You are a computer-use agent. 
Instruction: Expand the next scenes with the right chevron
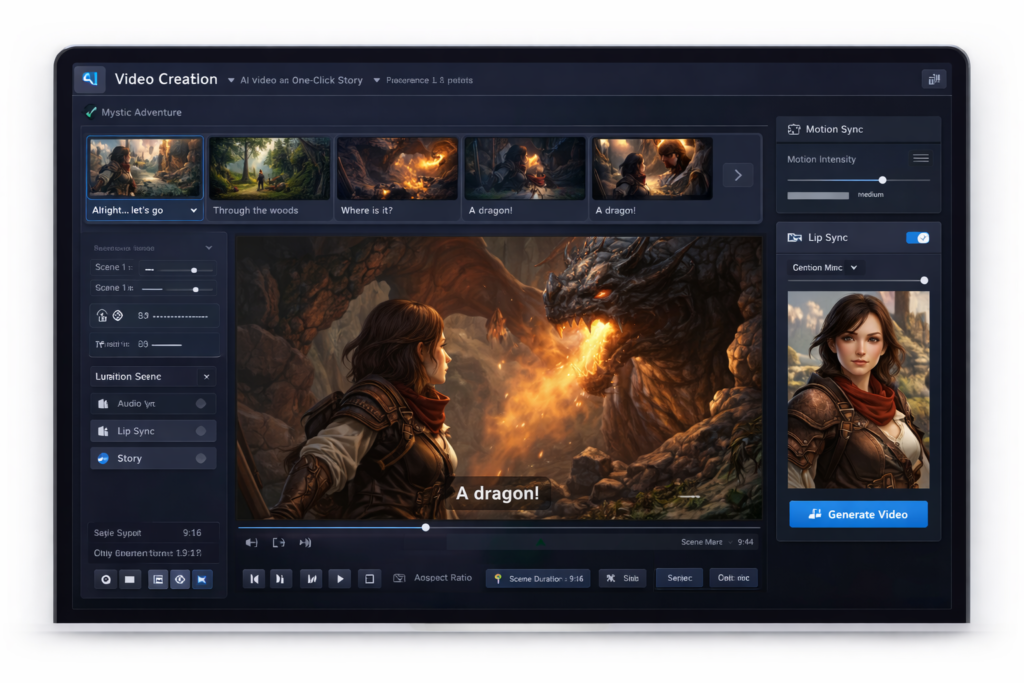click(737, 174)
